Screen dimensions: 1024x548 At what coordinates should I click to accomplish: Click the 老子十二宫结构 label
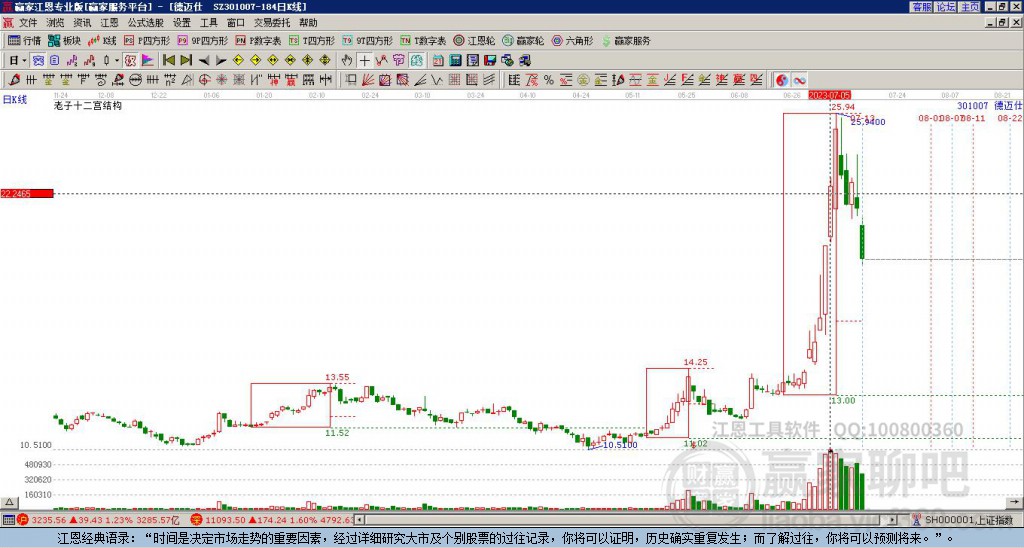click(x=87, y=105)
